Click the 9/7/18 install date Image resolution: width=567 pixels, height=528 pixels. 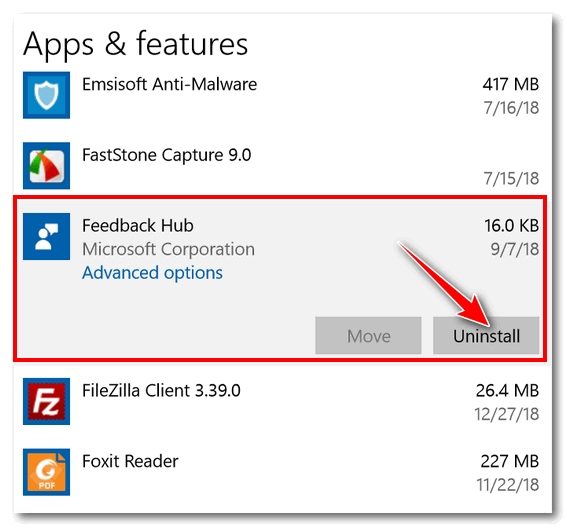pyautogui.click(x=515, y=249)
